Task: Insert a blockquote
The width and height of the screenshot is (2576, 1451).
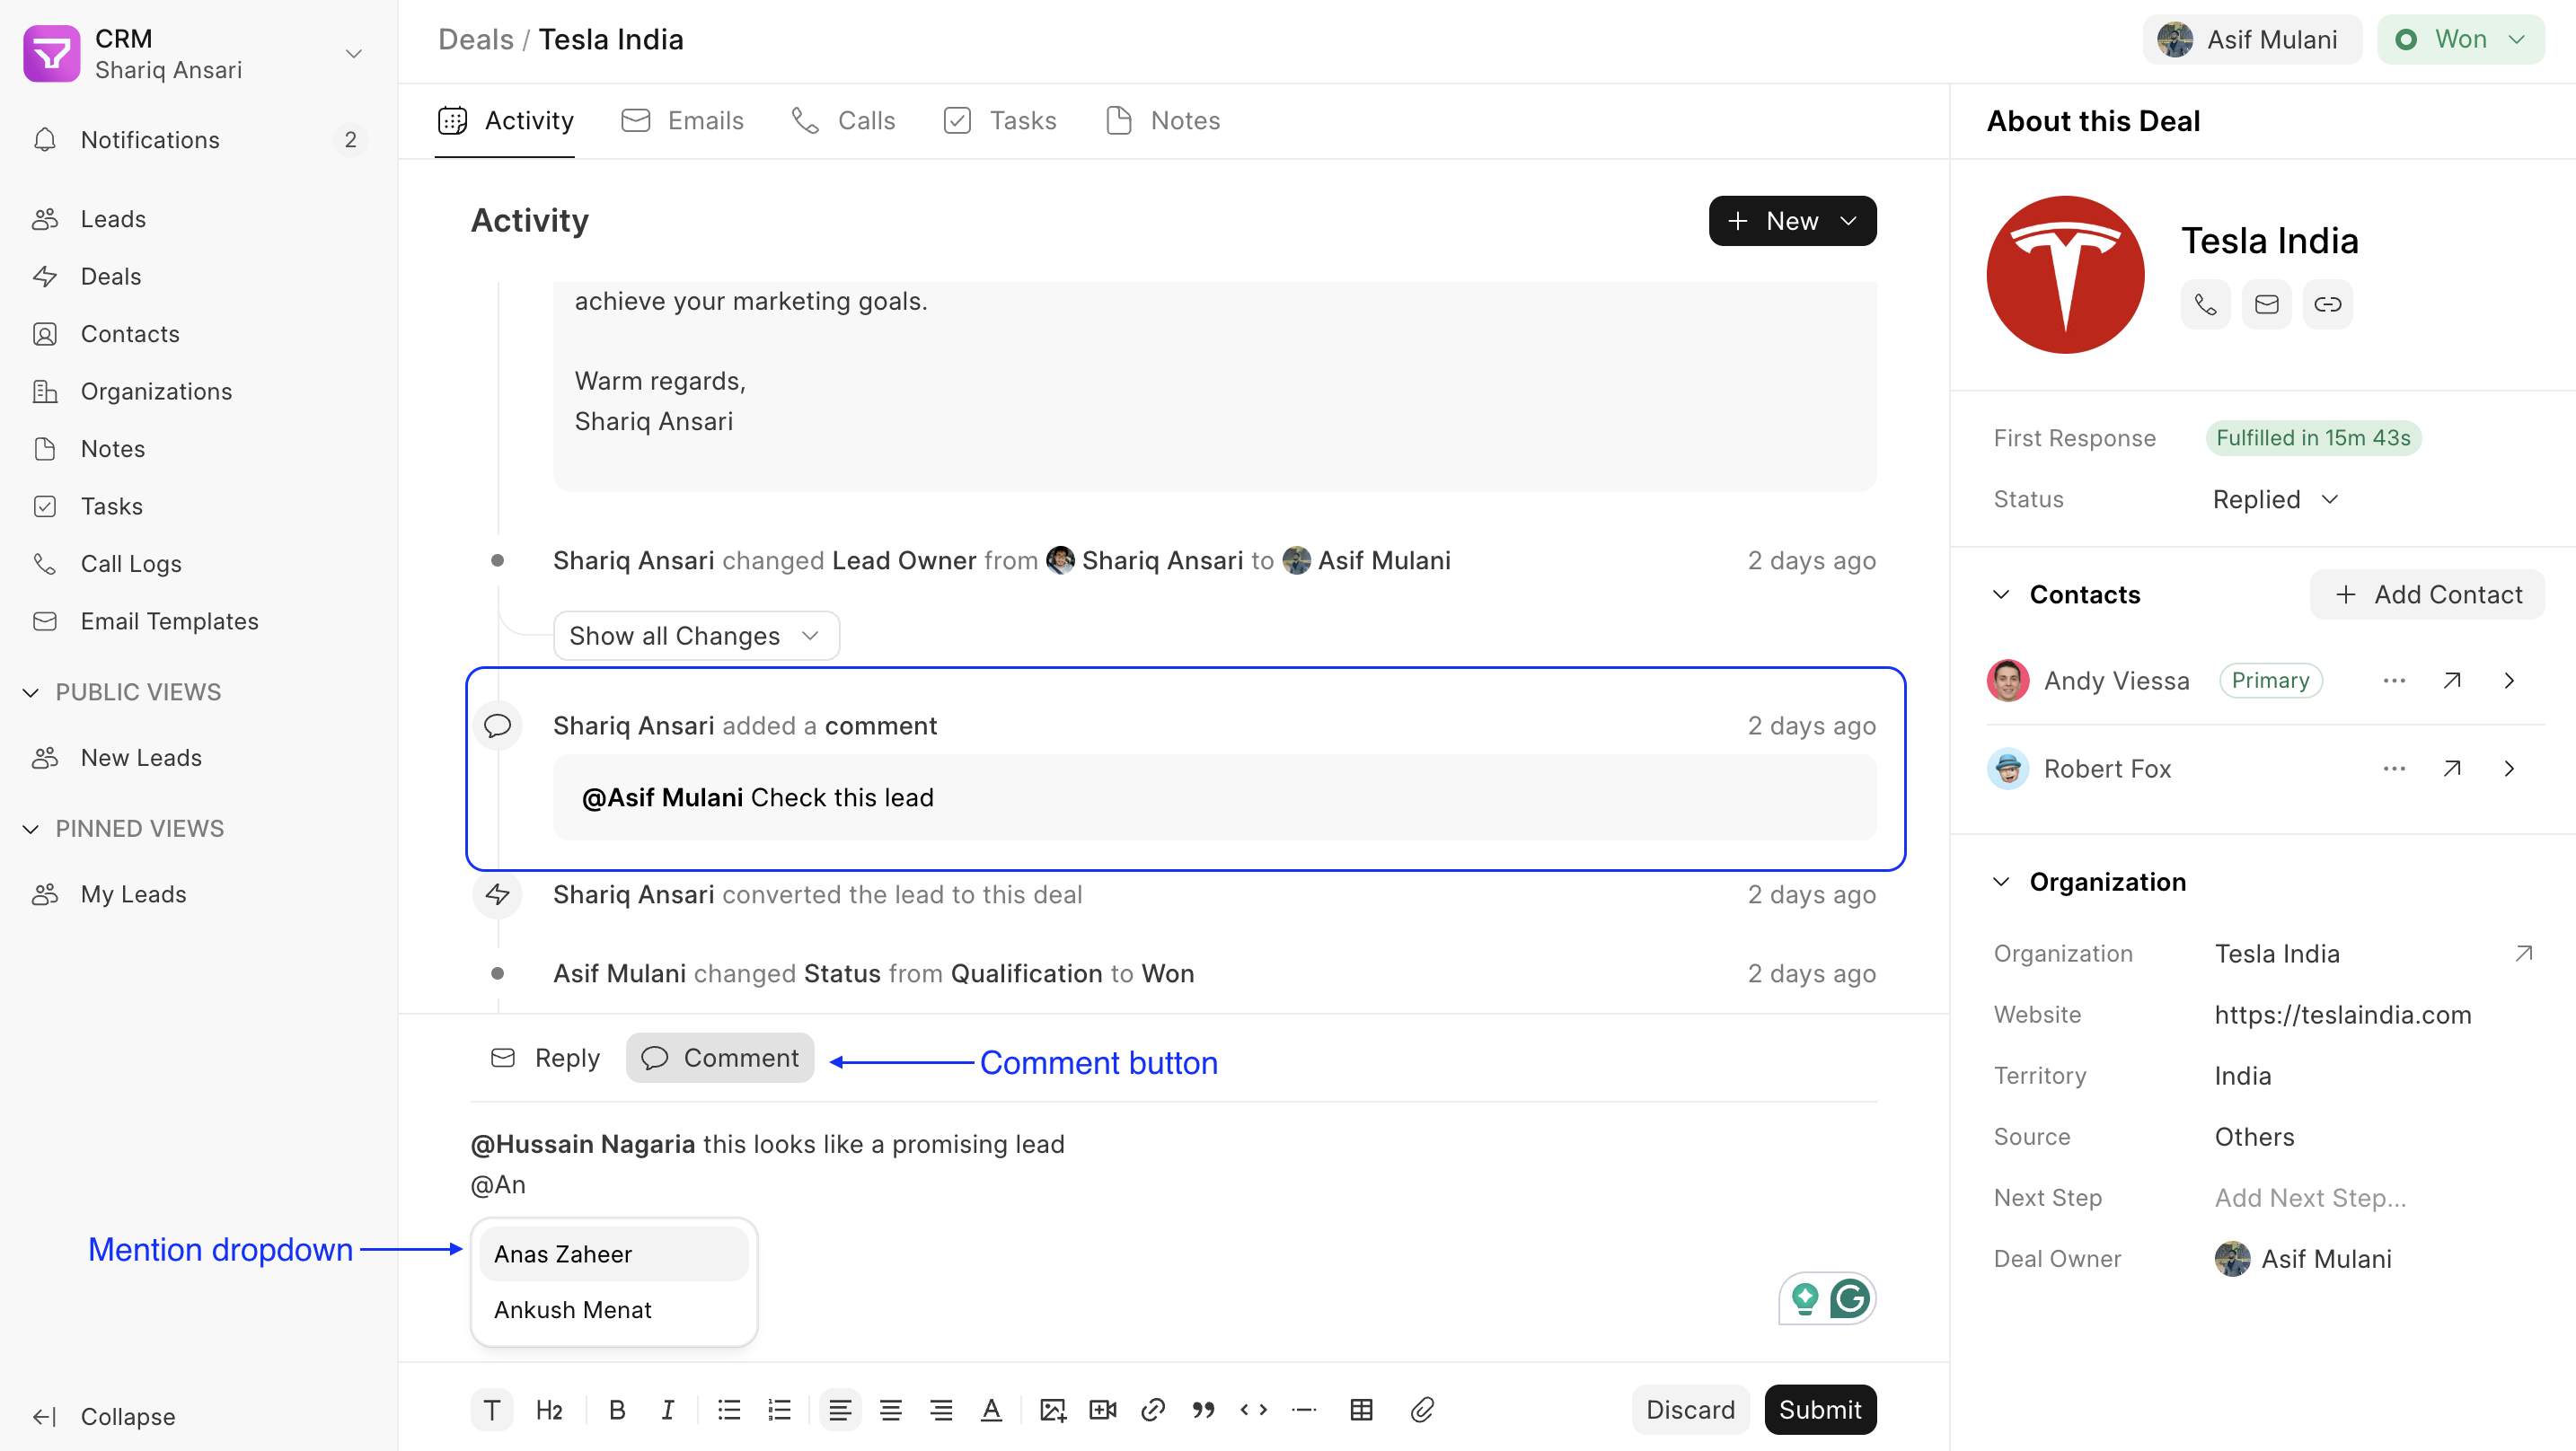Action: coord(1203,1409)
